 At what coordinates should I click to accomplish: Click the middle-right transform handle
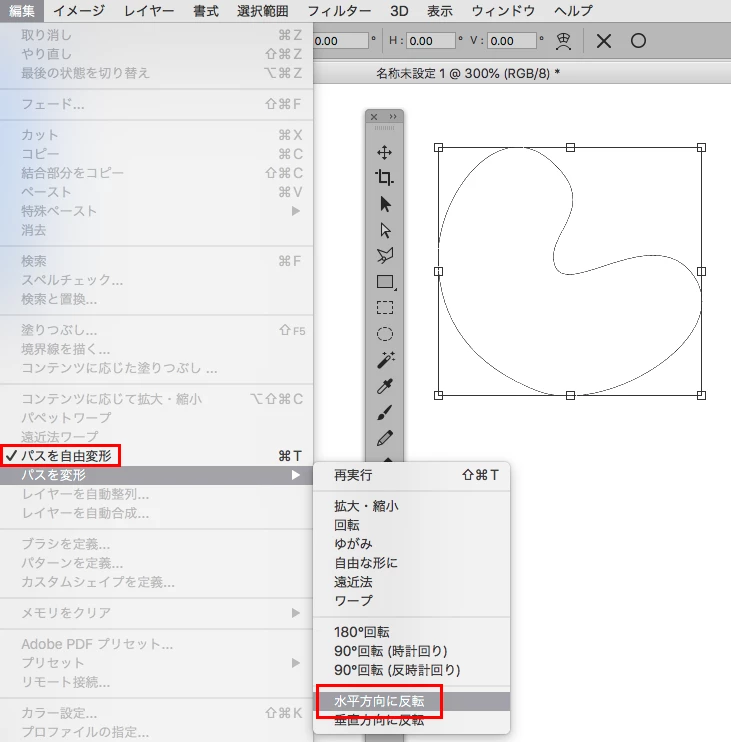click(x=701, y=271)
